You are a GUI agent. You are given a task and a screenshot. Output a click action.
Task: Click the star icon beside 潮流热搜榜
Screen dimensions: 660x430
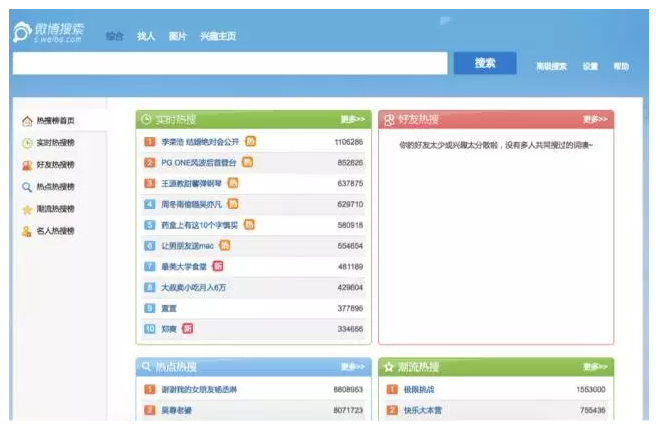tap(27, 209)
